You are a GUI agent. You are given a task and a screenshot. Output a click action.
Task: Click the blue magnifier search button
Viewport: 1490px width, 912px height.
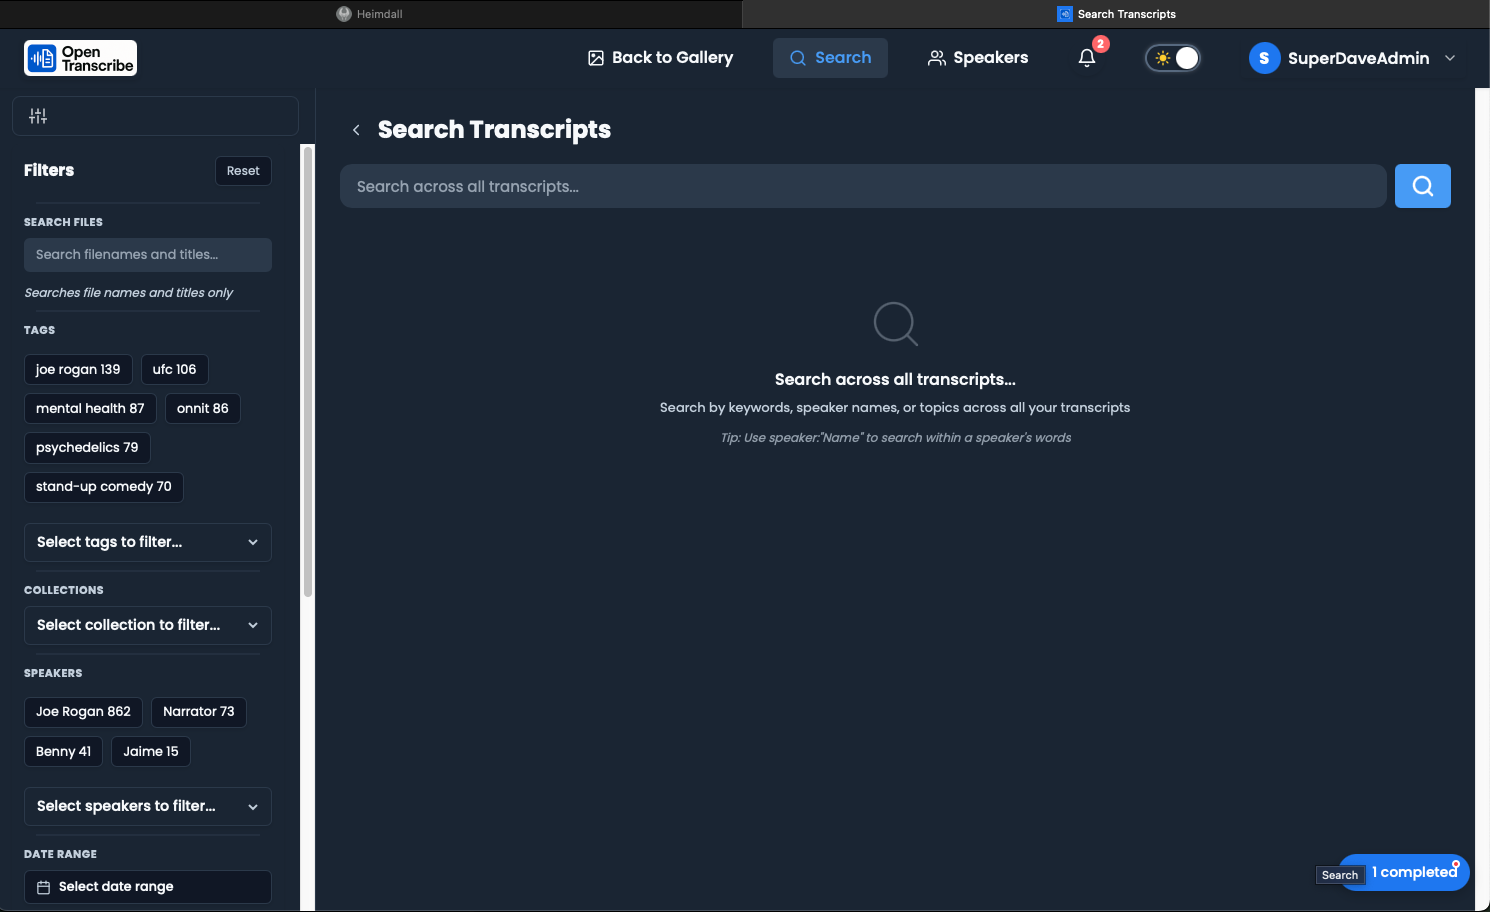[1422, 186]
